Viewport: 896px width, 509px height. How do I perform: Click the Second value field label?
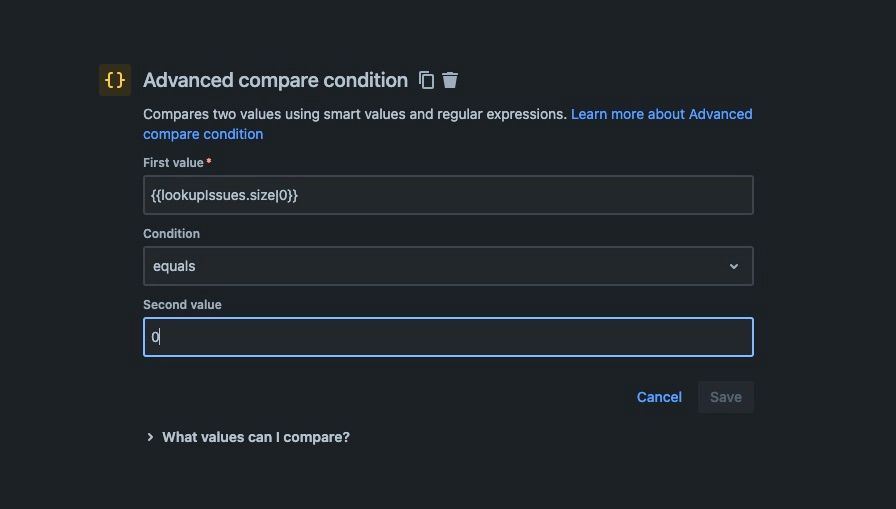[182, 304]
